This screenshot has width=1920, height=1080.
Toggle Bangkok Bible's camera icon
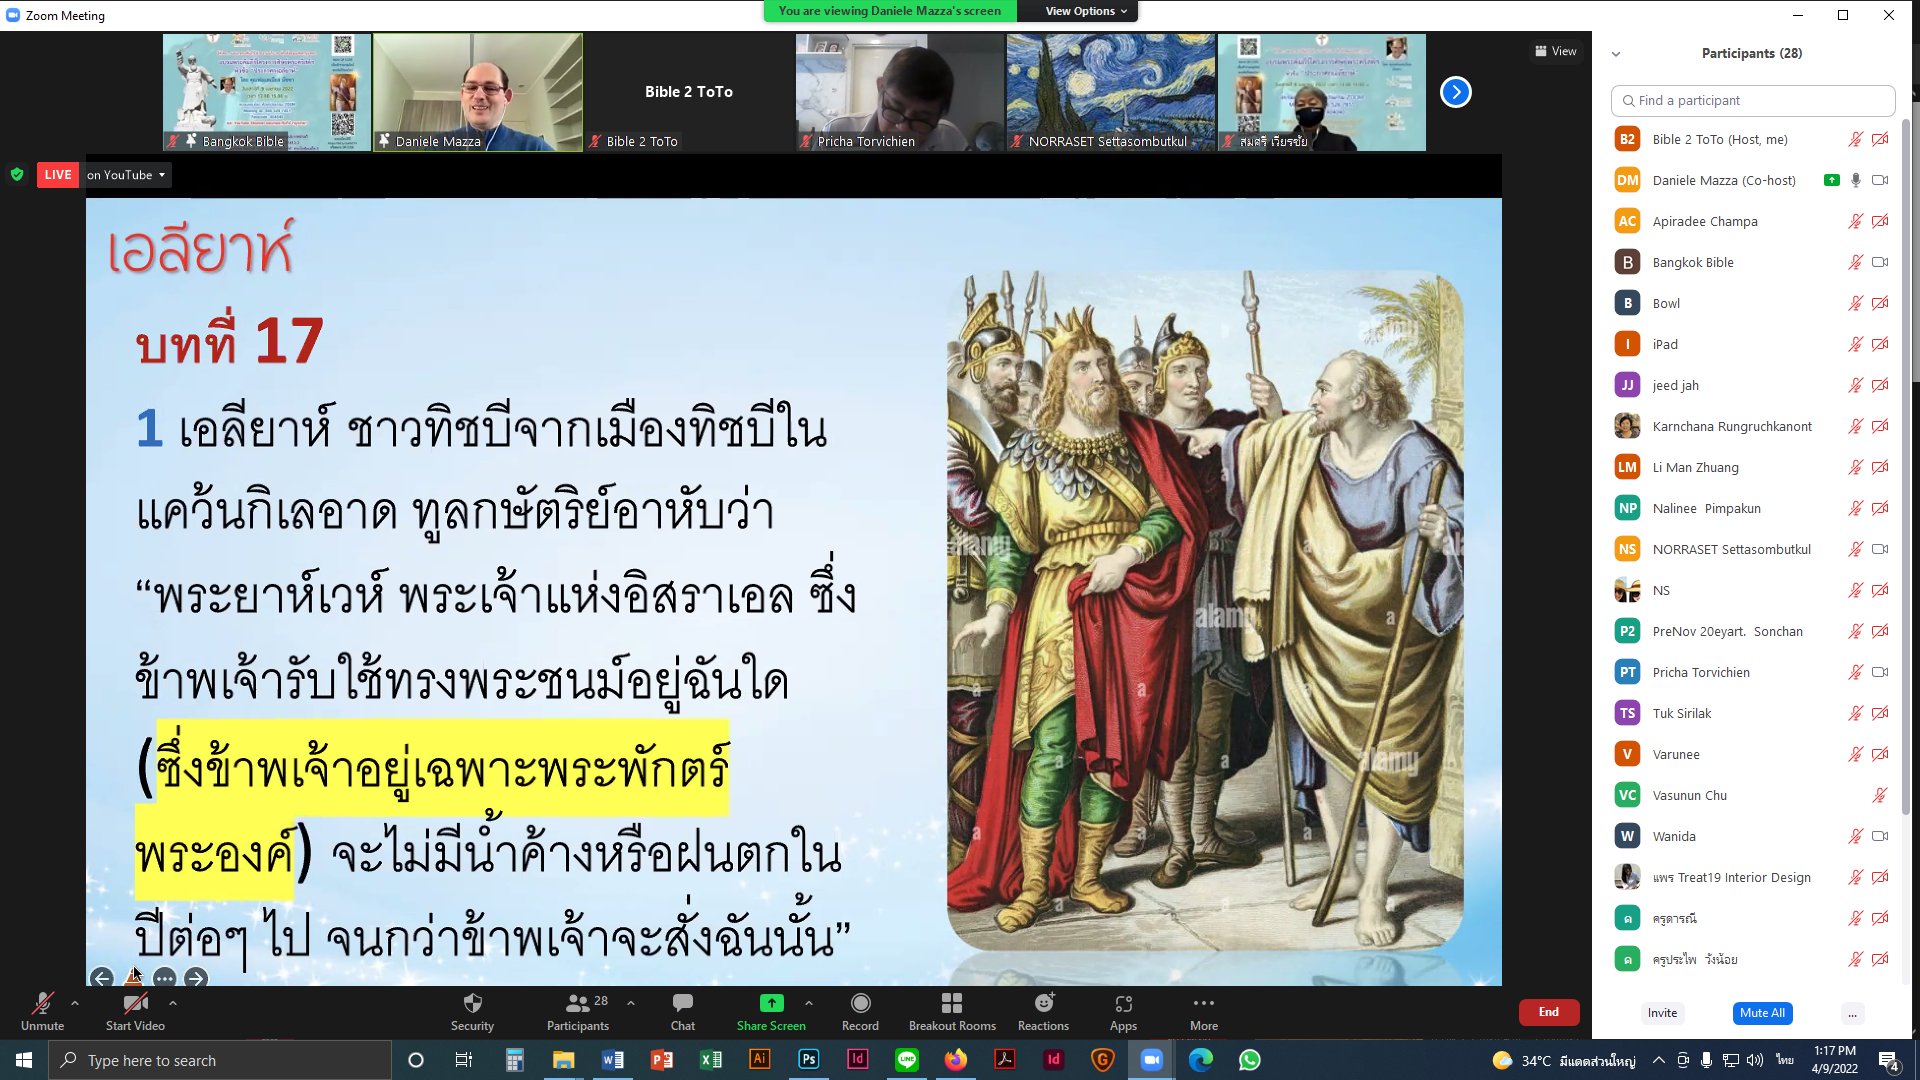point(1880,262)
